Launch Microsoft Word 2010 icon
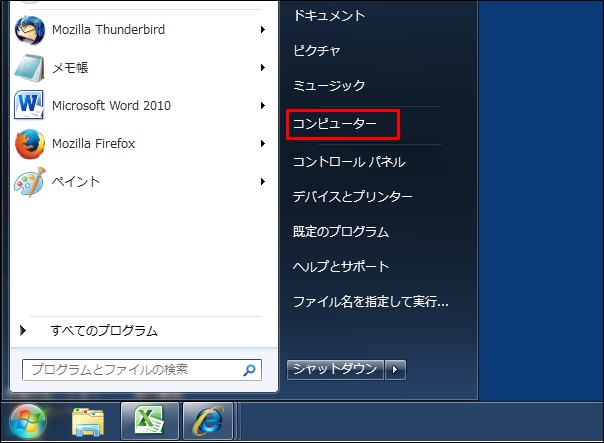Viewport: 604px width, 443px height. 30,105
